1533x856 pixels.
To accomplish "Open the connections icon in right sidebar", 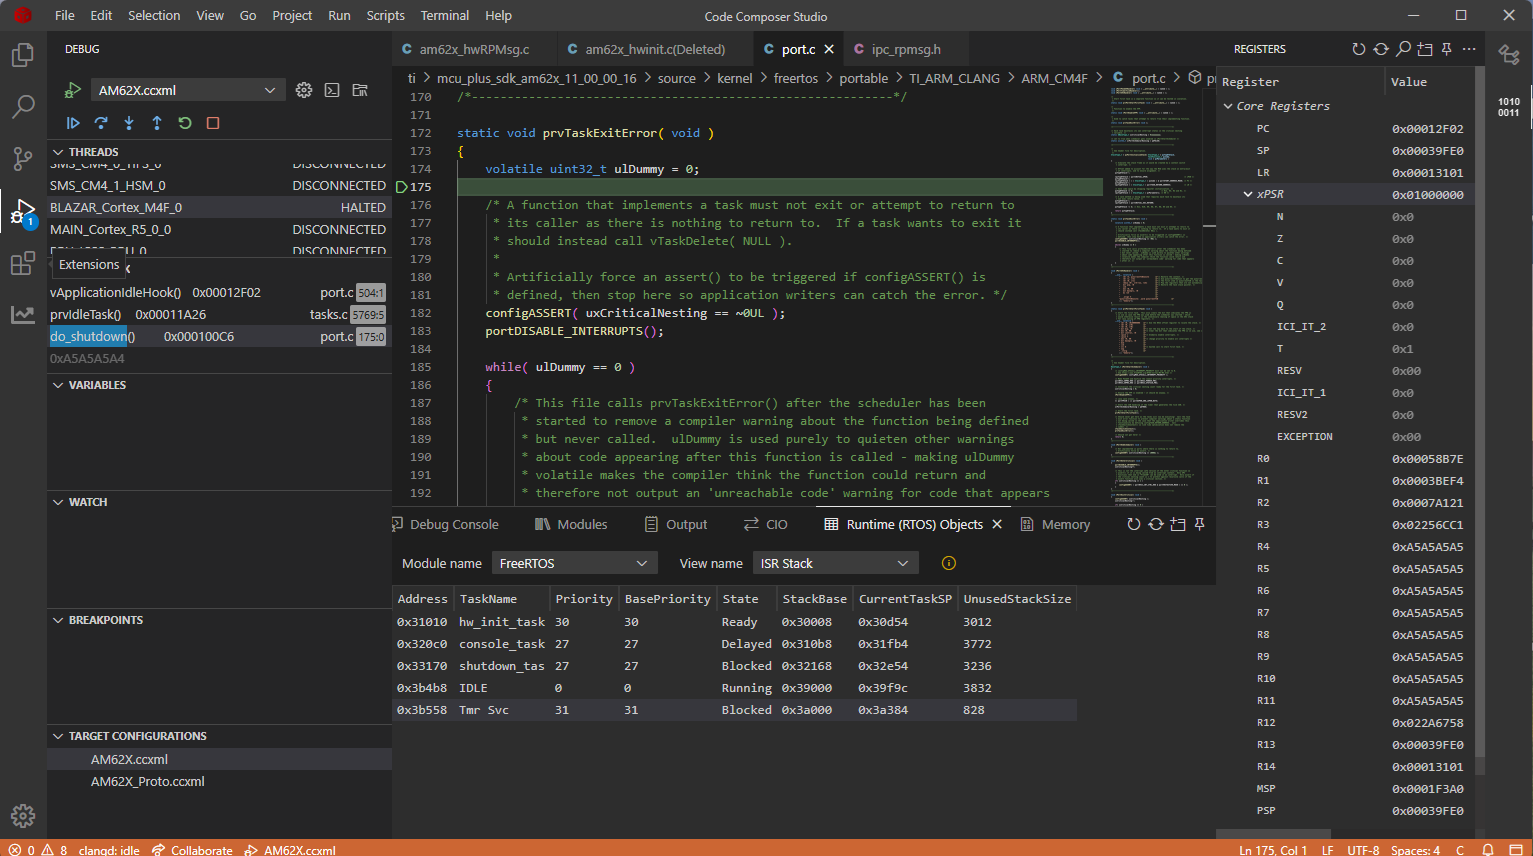I will tap(1509, 55).
